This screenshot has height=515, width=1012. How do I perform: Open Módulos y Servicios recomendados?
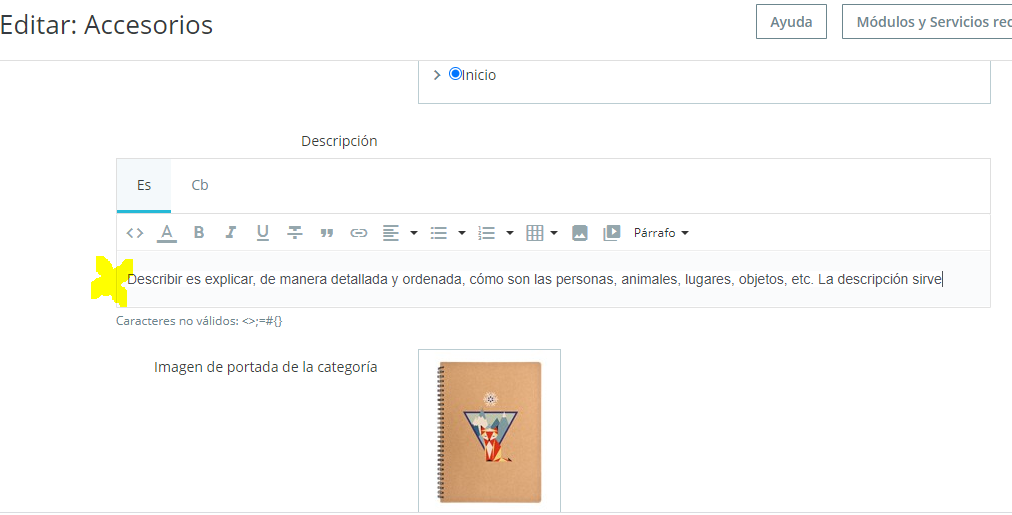pos(927,22)
